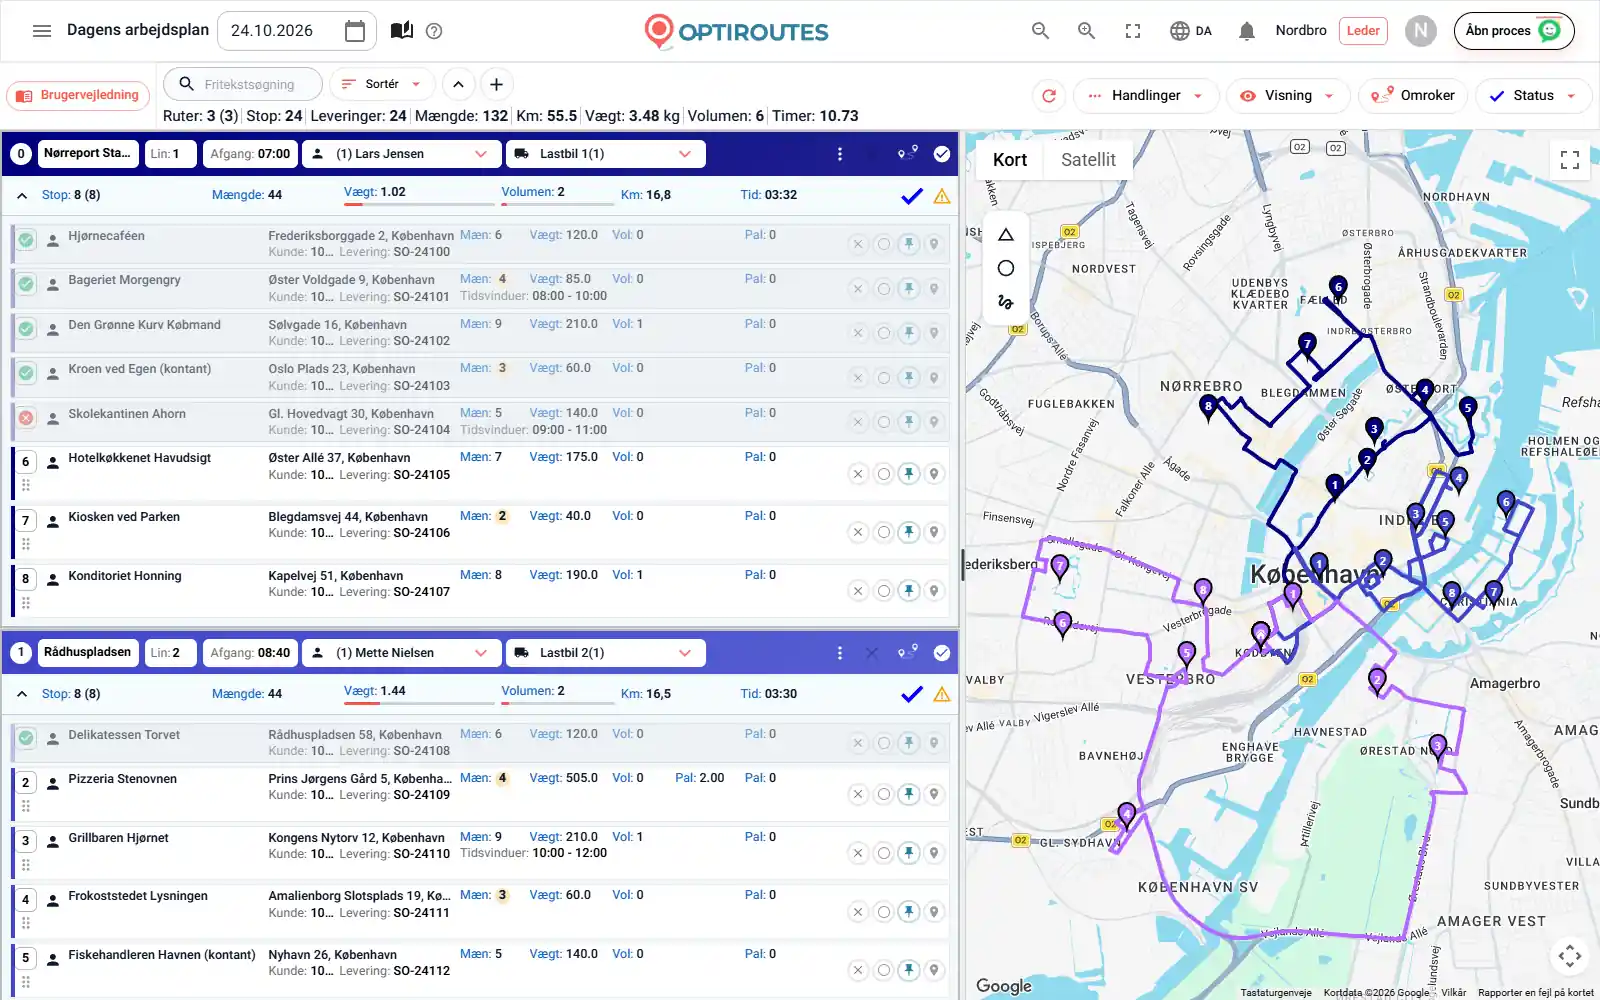This screenshot has width=1600, height=1000.
Task: Open the Visning menu
Action: [x=1288, y=96]
